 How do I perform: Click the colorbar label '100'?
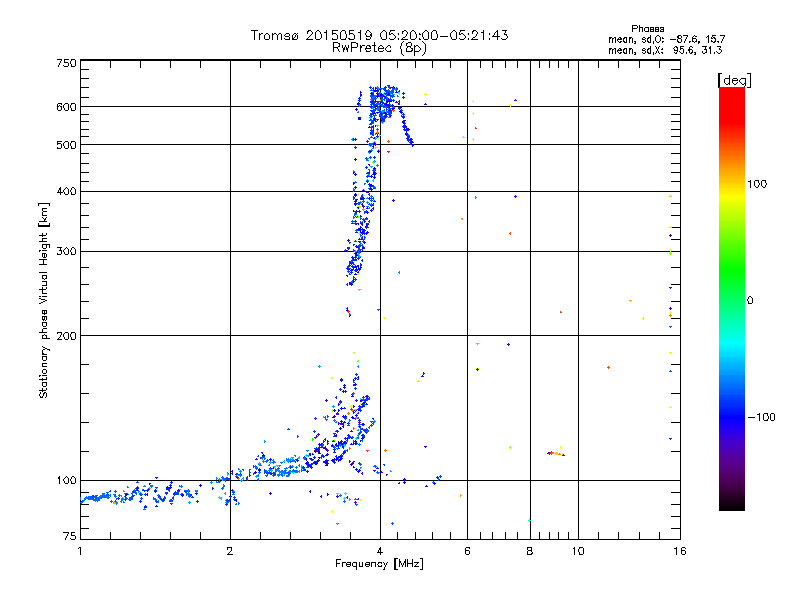pyautogui.click(x=757, y=184)
